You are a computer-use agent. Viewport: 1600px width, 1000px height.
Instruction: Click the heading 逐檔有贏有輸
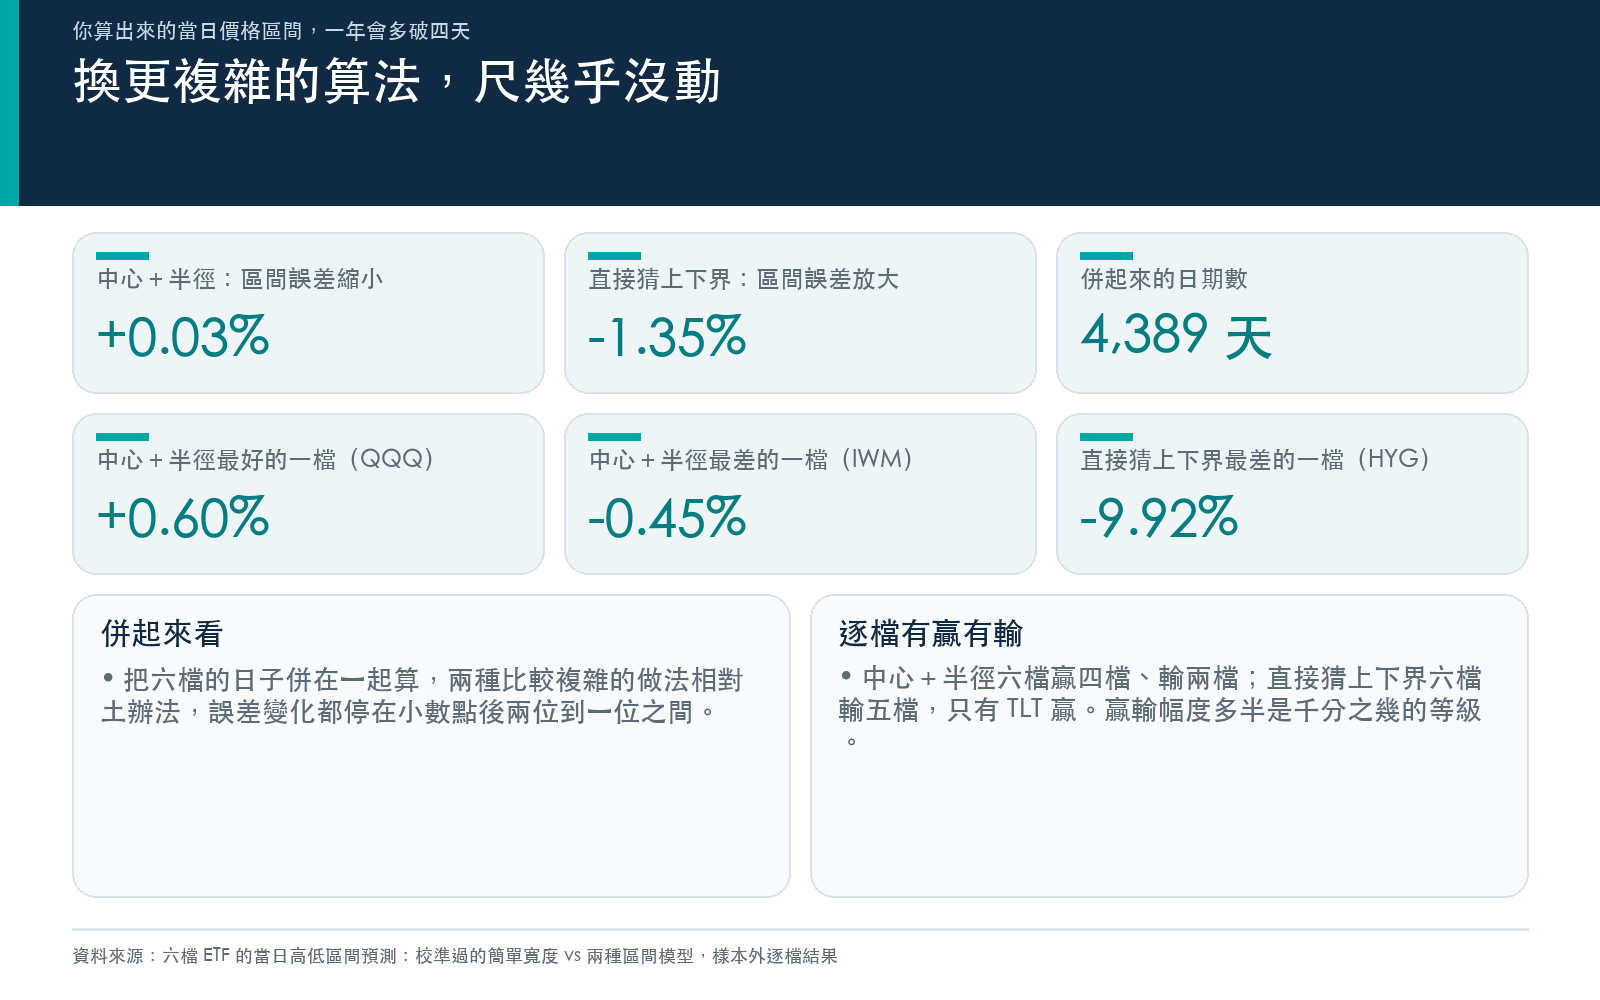tap(930, 633)
